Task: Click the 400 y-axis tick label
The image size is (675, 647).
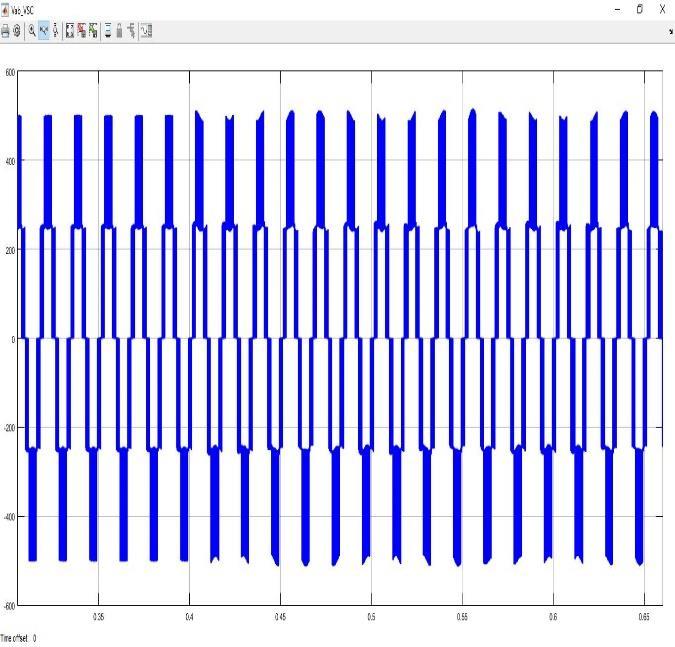Action: tap(10, 161)
